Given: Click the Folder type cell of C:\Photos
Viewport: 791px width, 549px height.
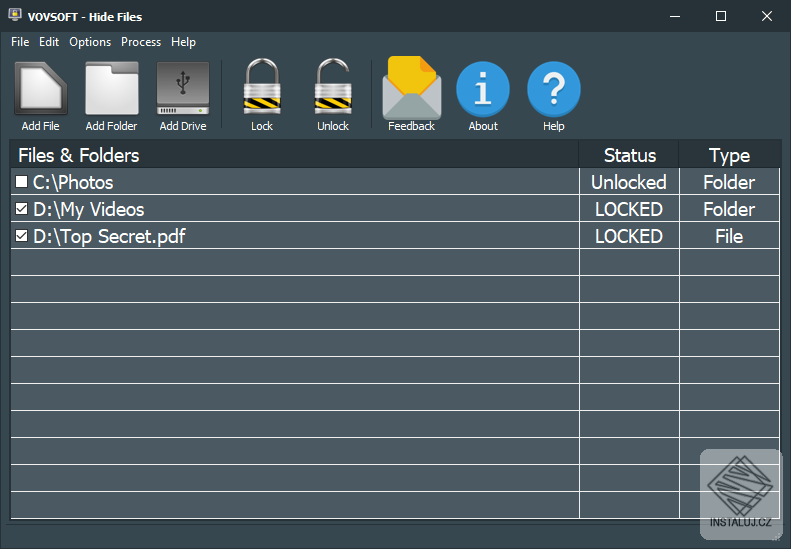Looking at the screenshot, I should pos(729,182).
